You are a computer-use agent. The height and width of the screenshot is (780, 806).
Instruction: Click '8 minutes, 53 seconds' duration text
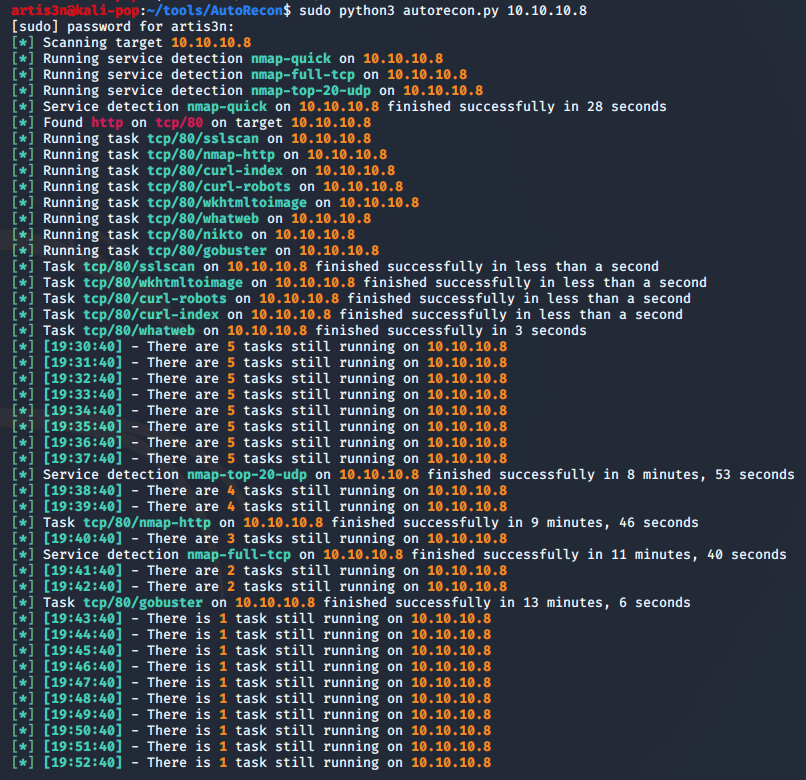coord(710,474)
